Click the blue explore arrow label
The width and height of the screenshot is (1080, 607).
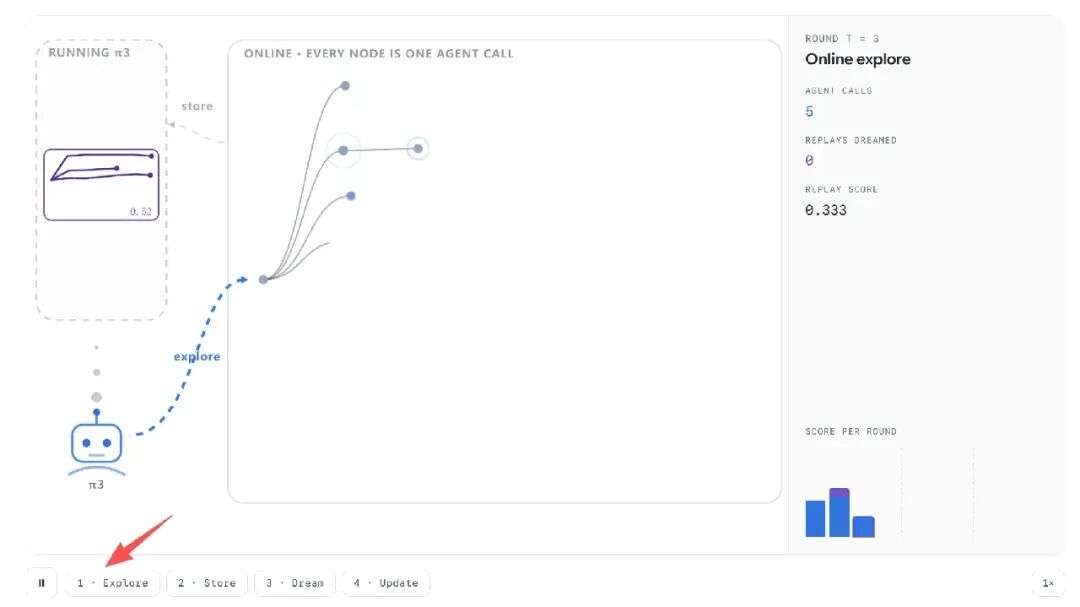(197, 356)
